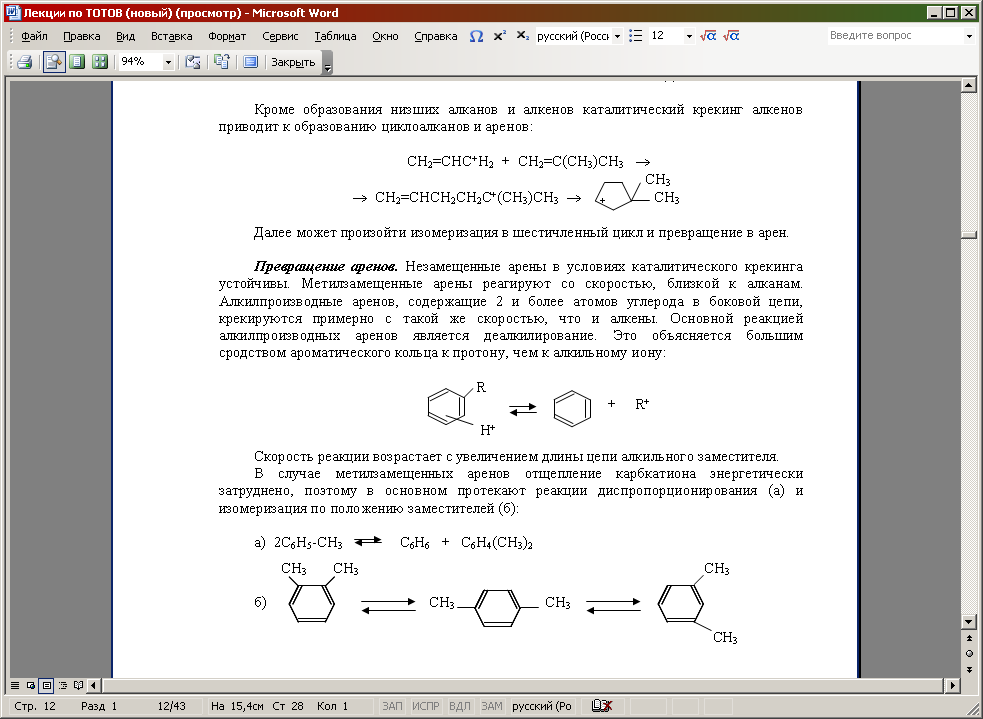Click the vertical scrollbar thumb
Screen dimensions: 983x719
coord(969,234)
